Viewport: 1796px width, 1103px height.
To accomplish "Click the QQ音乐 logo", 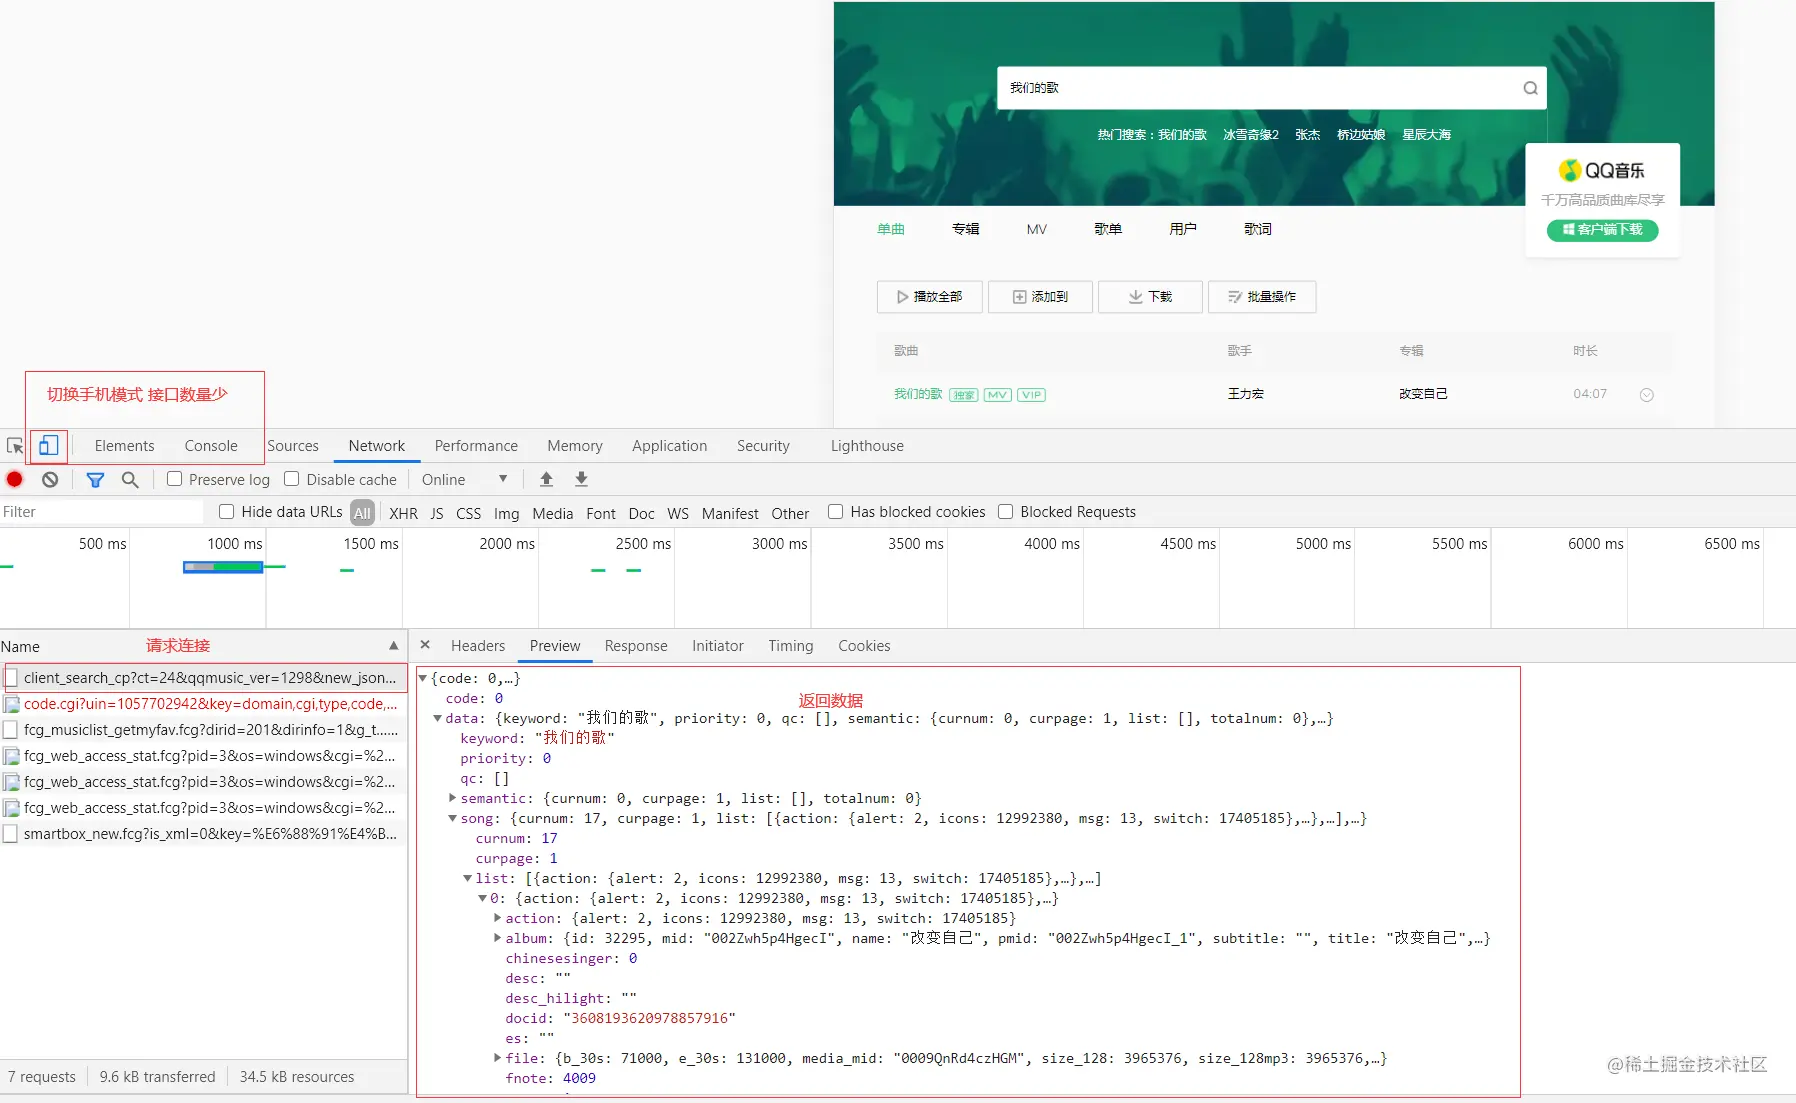I will pyautogui.click(x=1602, y=171).
